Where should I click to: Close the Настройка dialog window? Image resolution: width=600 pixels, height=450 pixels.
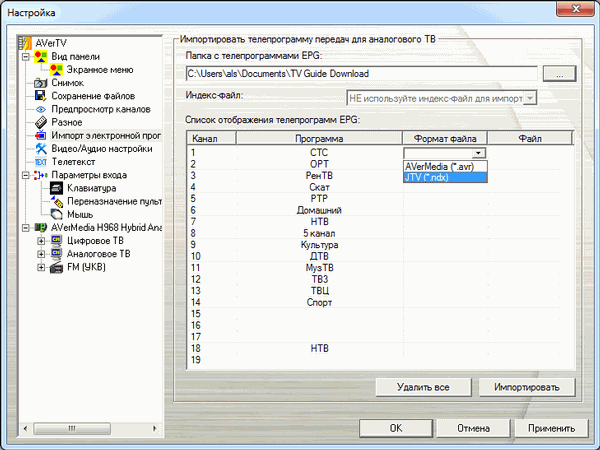575,9
